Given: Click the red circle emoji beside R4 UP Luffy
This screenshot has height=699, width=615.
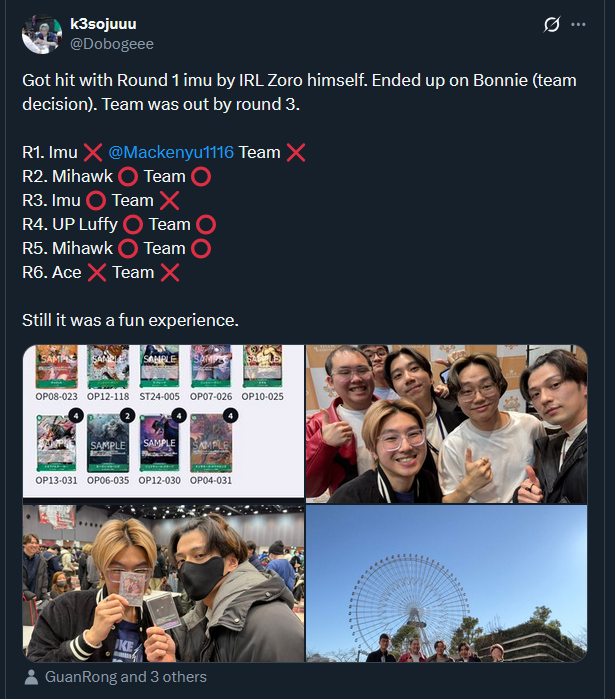Looking at the screenshot, I should pos(133,225).
